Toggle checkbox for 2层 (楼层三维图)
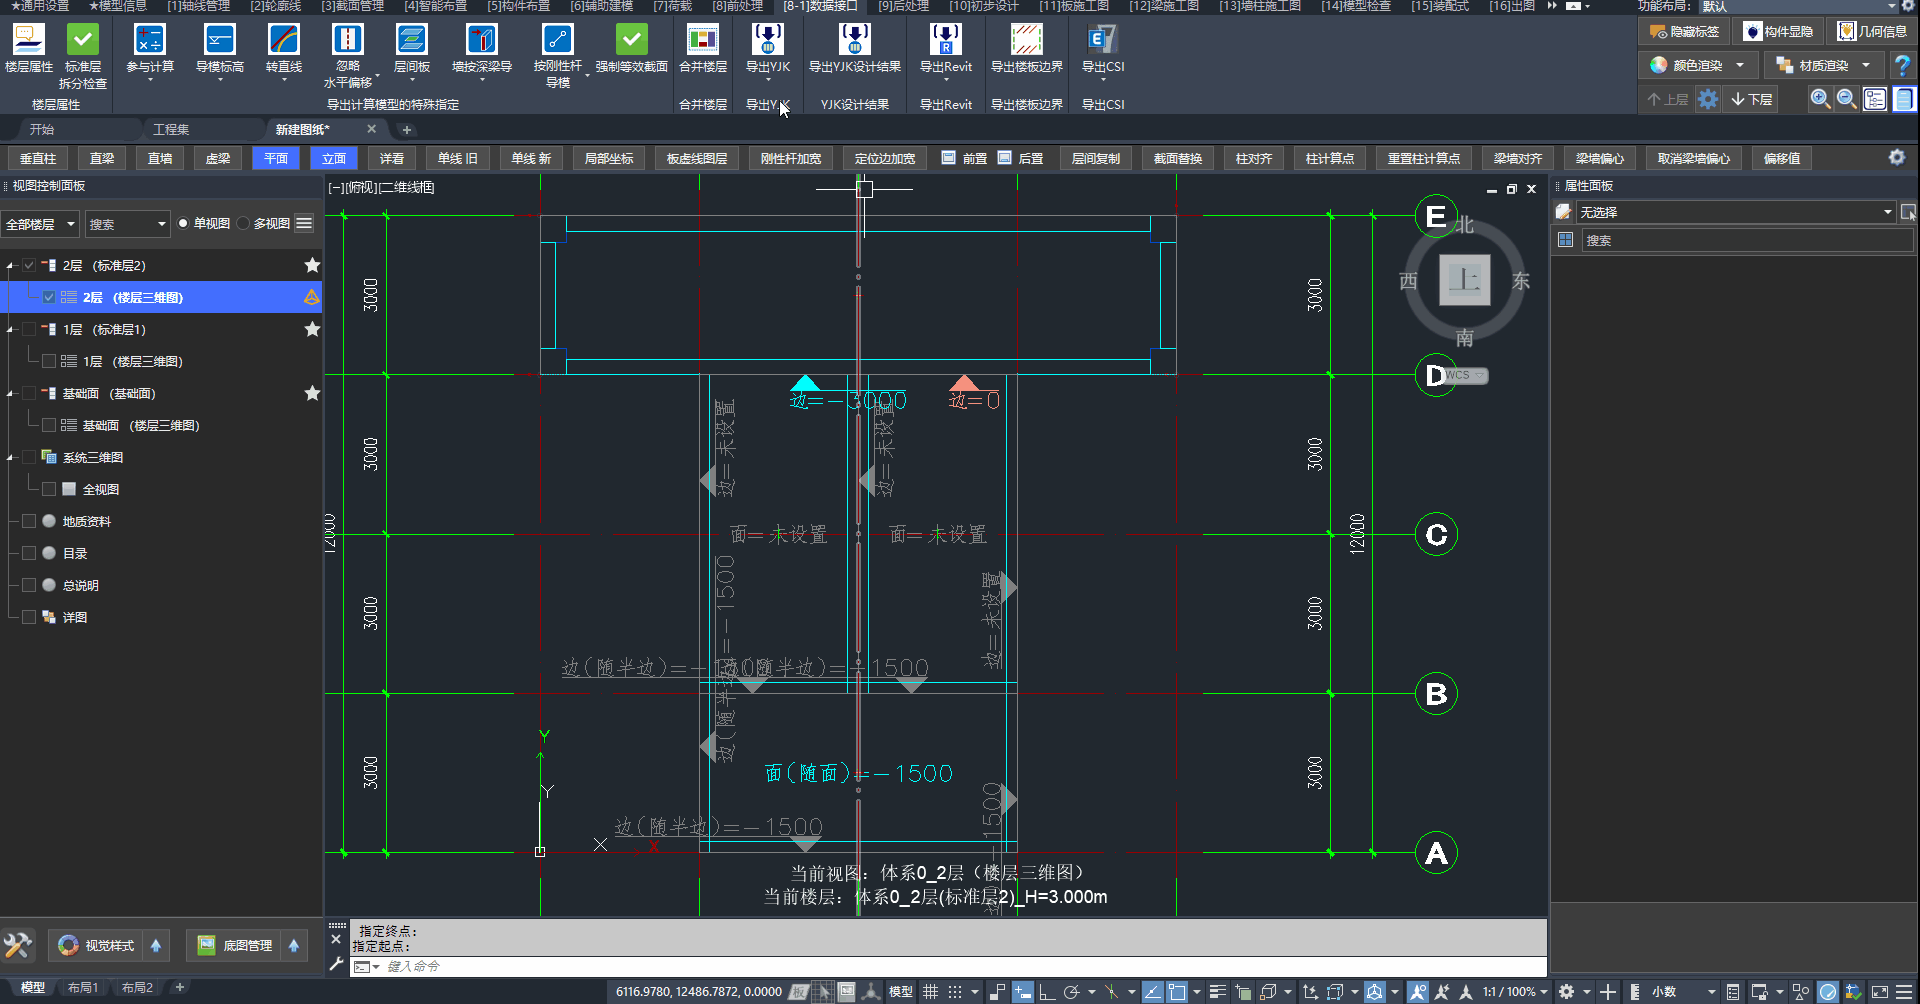The image size is (1920, 1004). tap(49, 297)
